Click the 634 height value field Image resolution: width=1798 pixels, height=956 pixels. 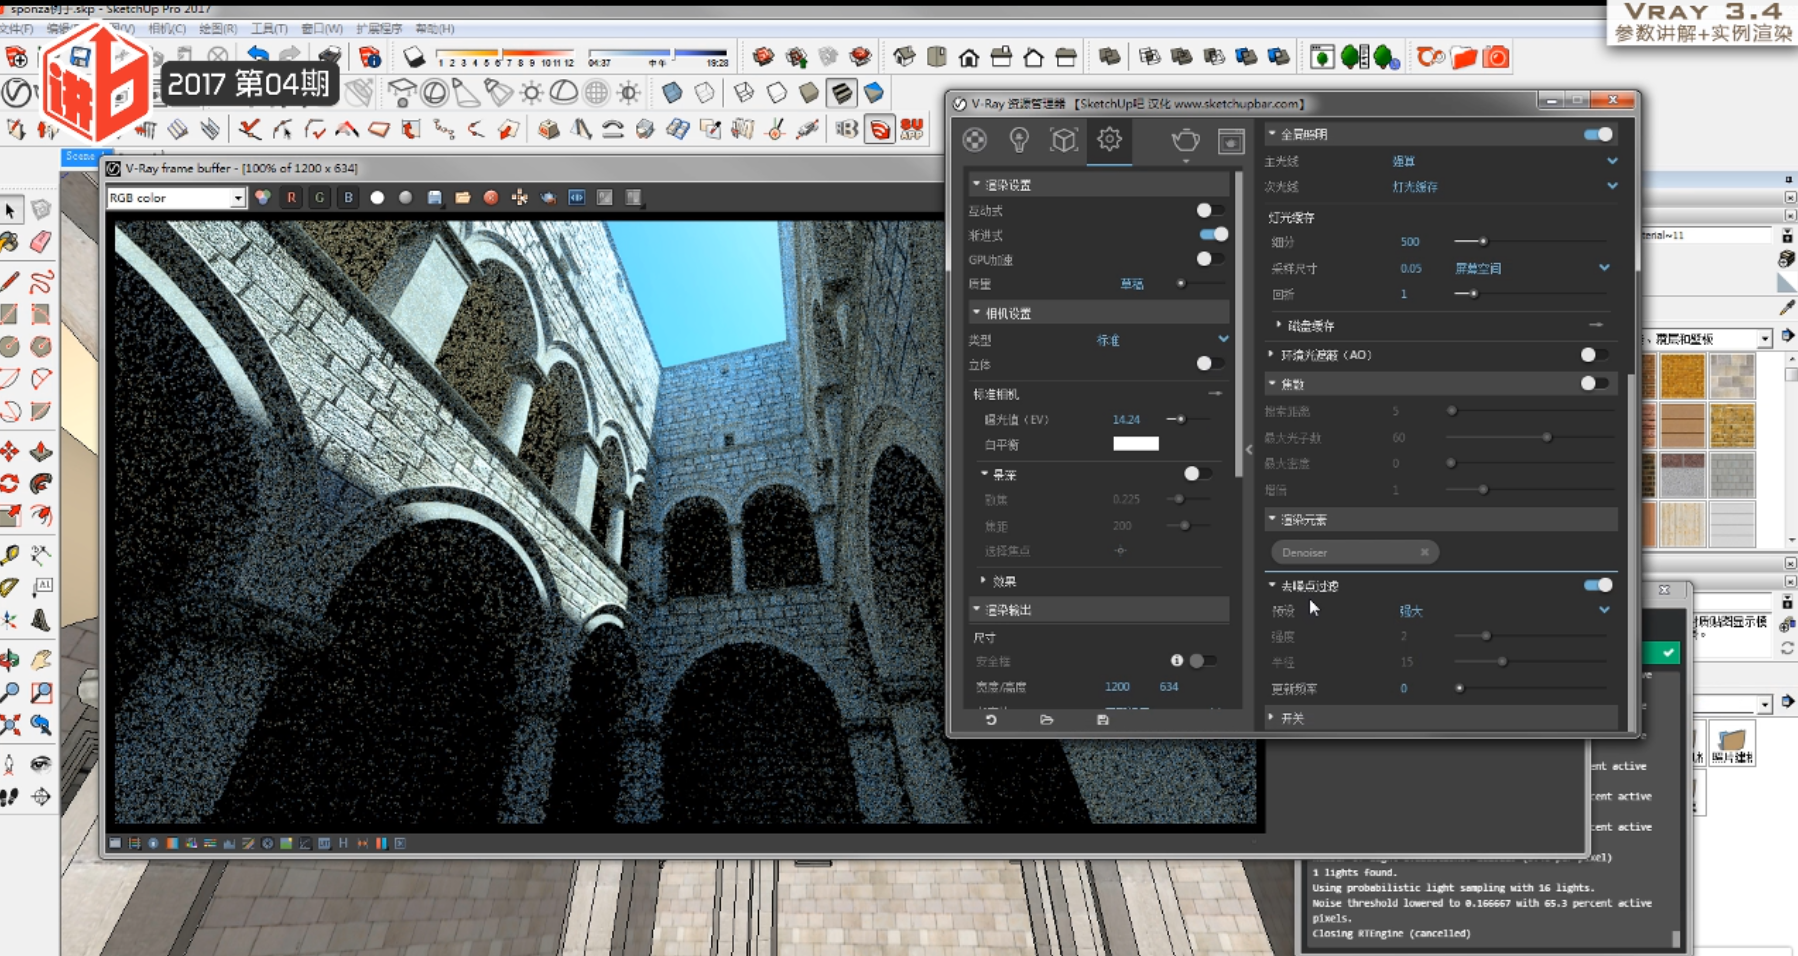[1168, 687]
